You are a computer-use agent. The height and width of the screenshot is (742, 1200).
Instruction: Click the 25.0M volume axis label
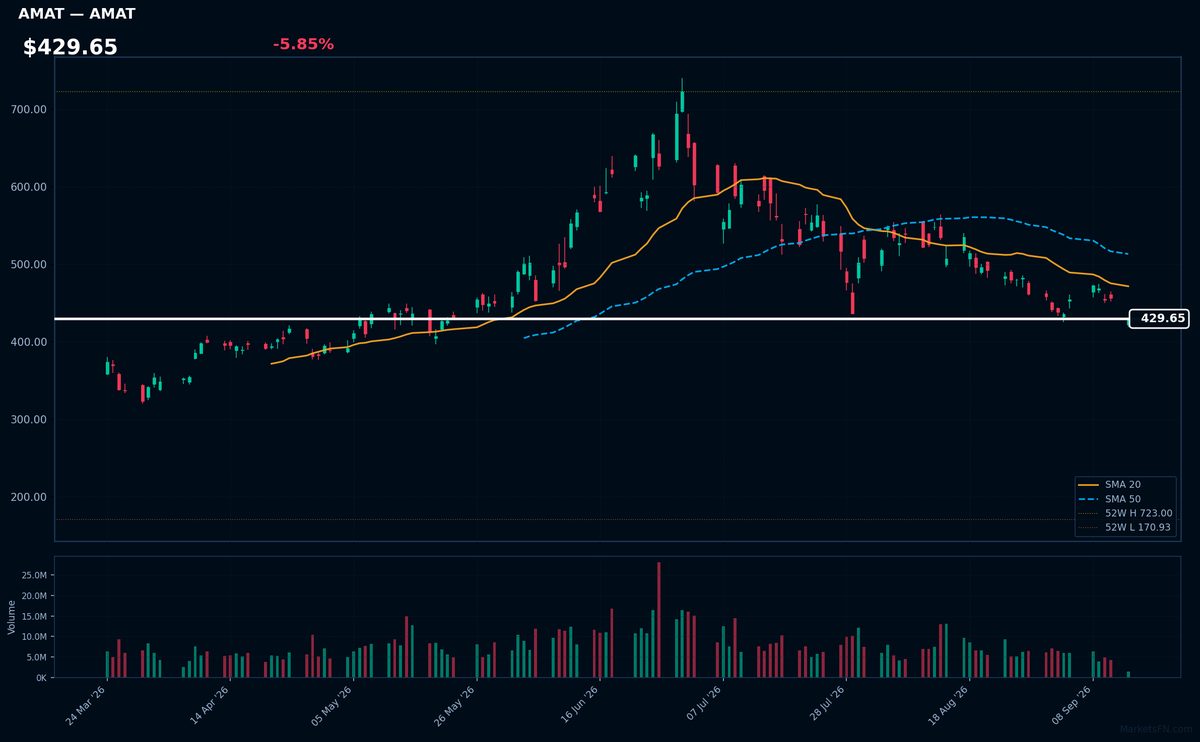[34, 575]
